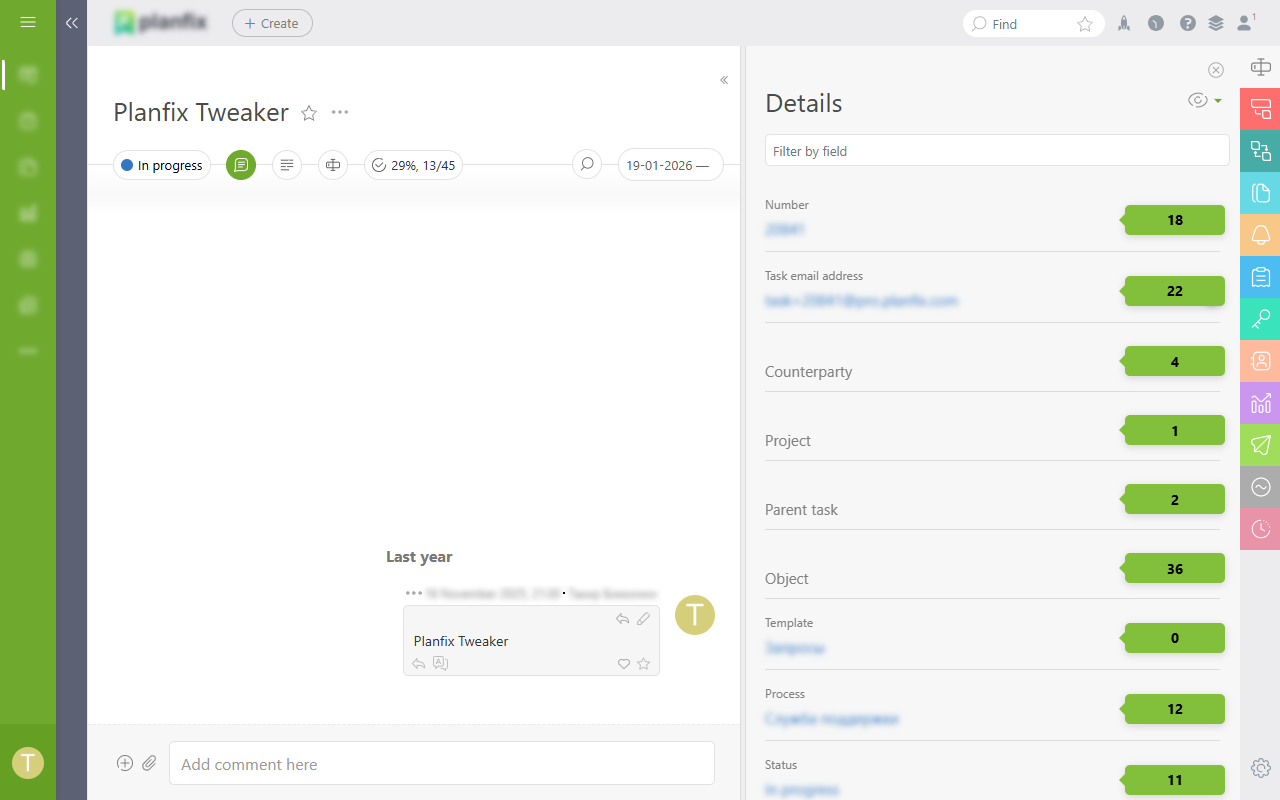Open the orange bell notifications icon
Viewport: 1280px width, 800px height.
click(1260, 235)
